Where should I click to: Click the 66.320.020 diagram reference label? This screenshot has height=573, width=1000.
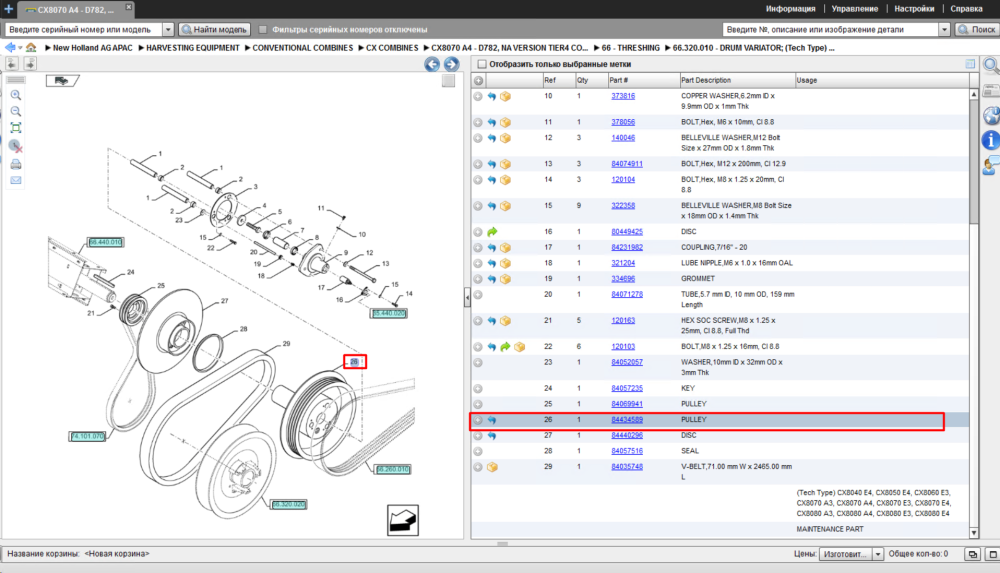coord(289,505)
